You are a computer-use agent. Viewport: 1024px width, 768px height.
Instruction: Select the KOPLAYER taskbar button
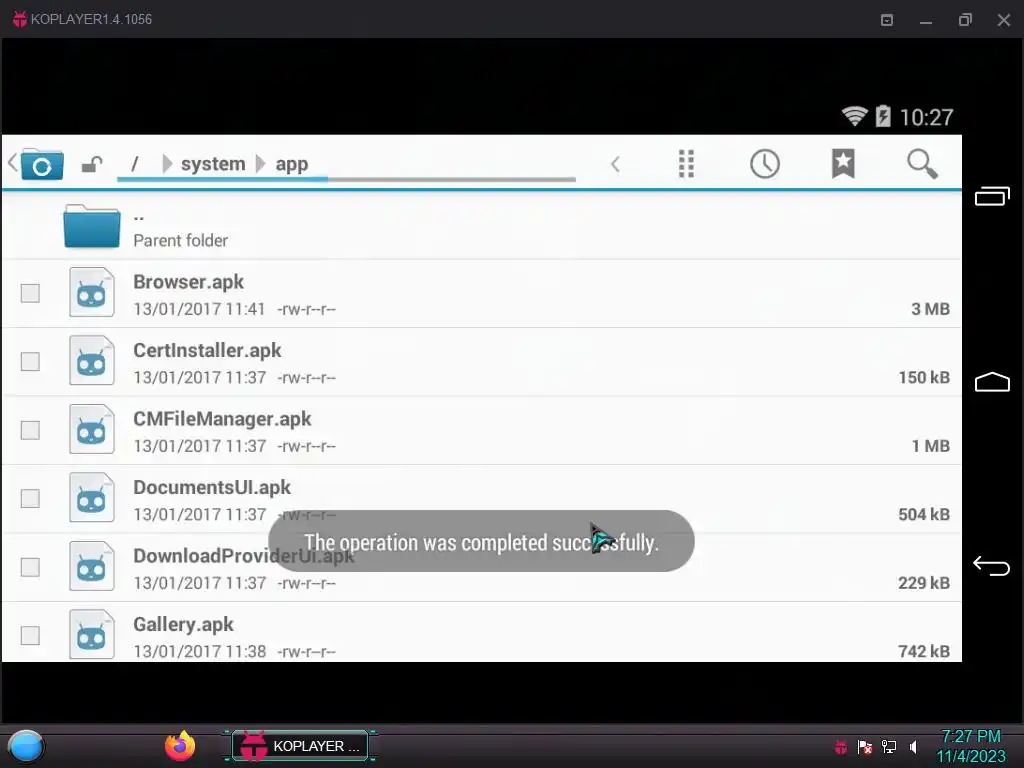(x=300, y=746)
